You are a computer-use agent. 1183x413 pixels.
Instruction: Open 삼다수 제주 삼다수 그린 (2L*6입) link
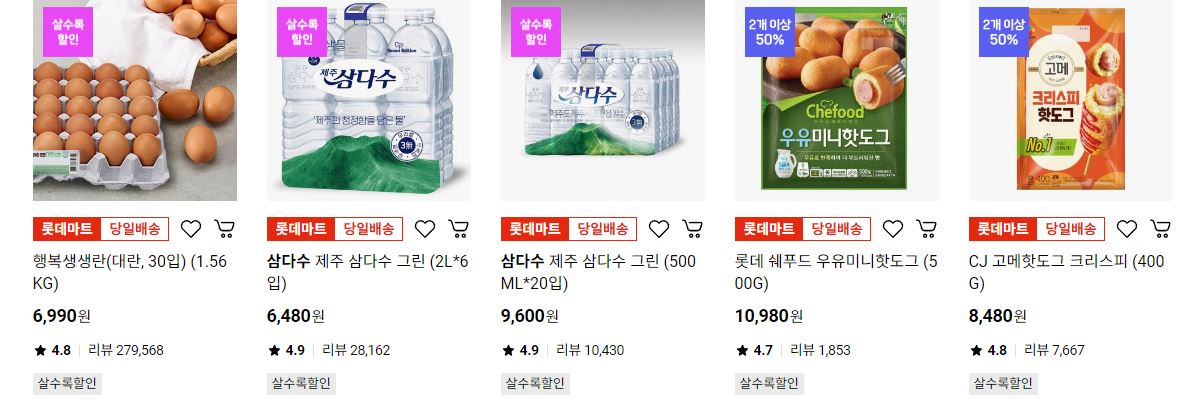tap(367, 273)
